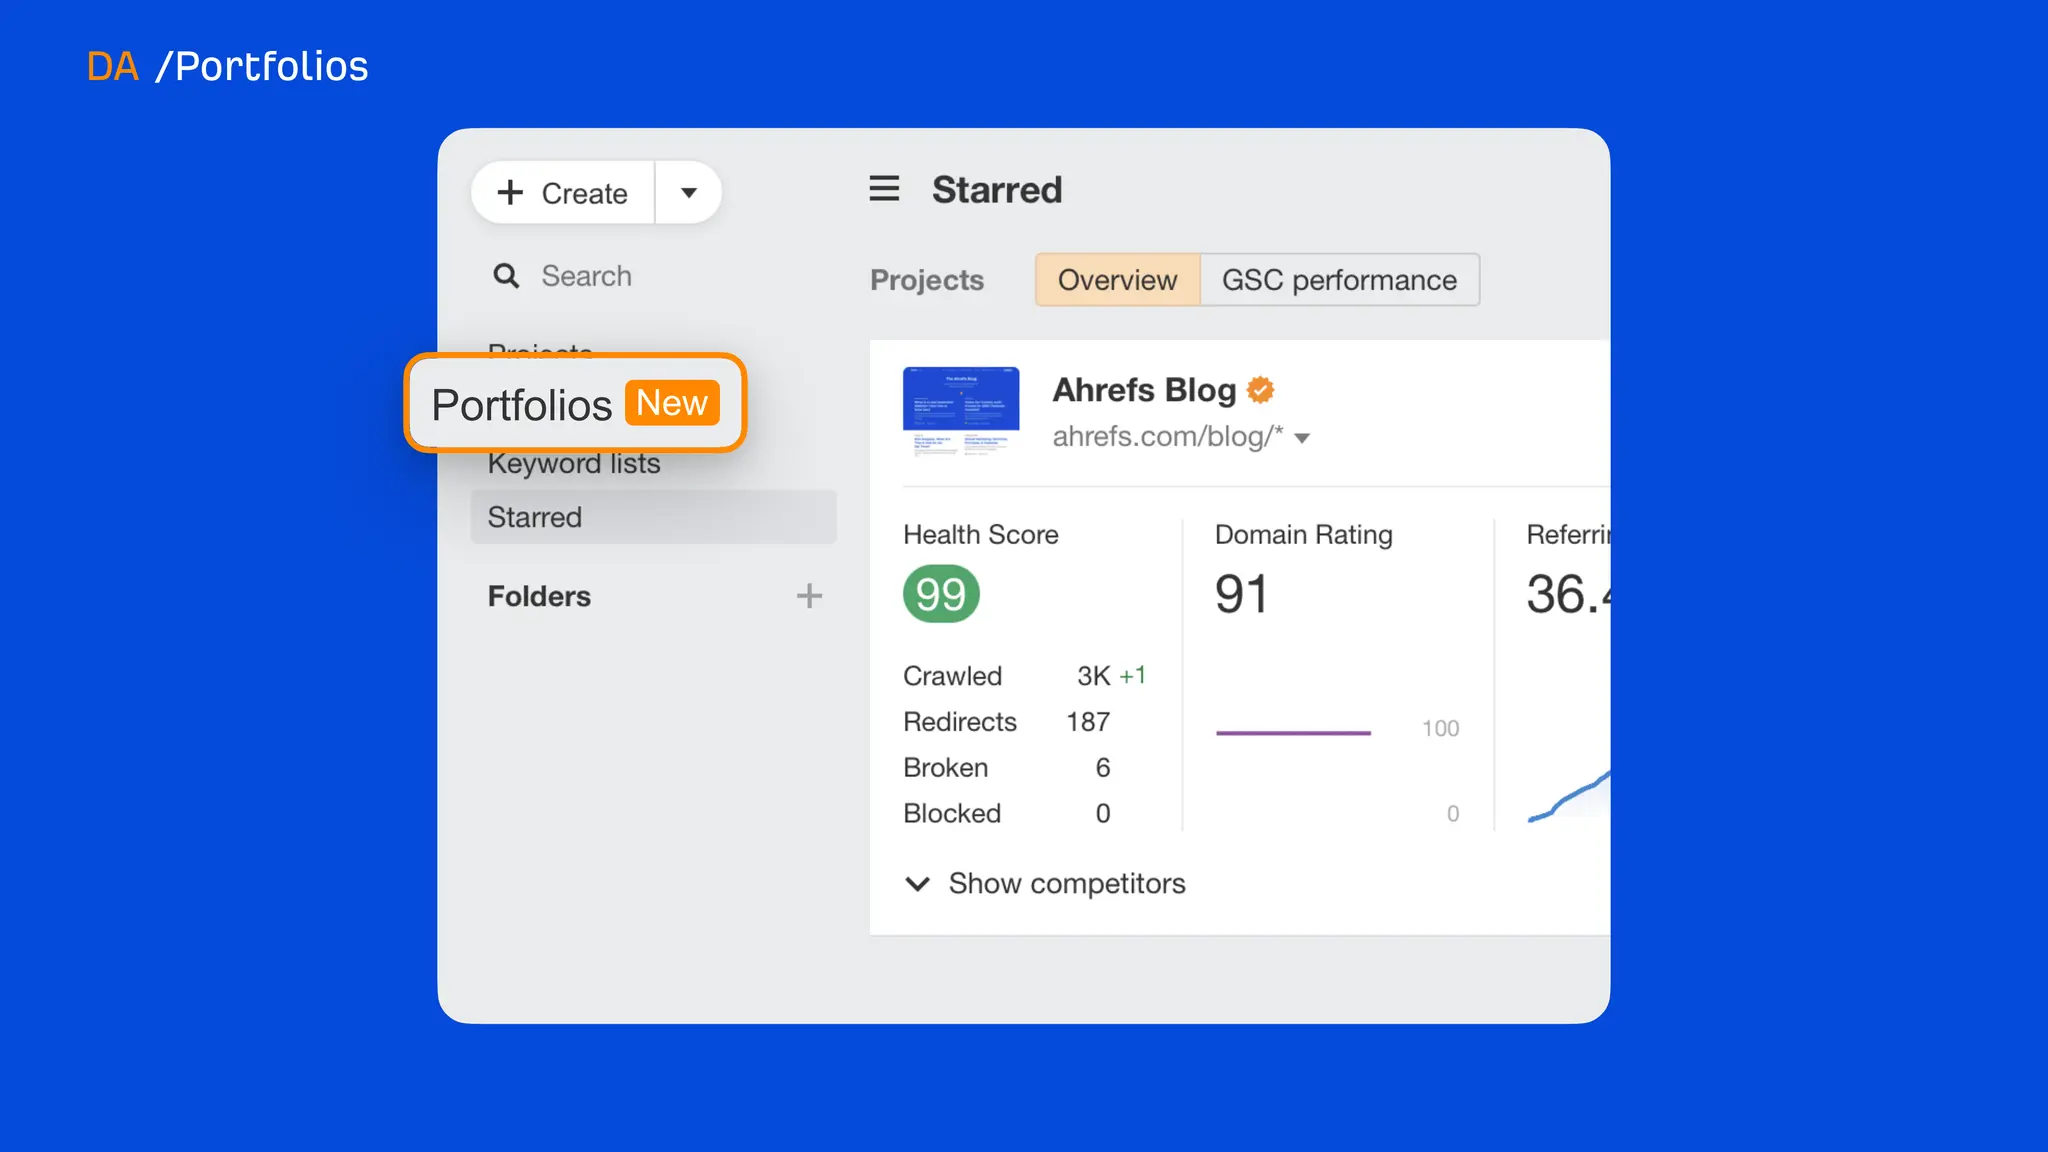Click the Domain Rating label

pyautogui.click(x=1303, y=535)
